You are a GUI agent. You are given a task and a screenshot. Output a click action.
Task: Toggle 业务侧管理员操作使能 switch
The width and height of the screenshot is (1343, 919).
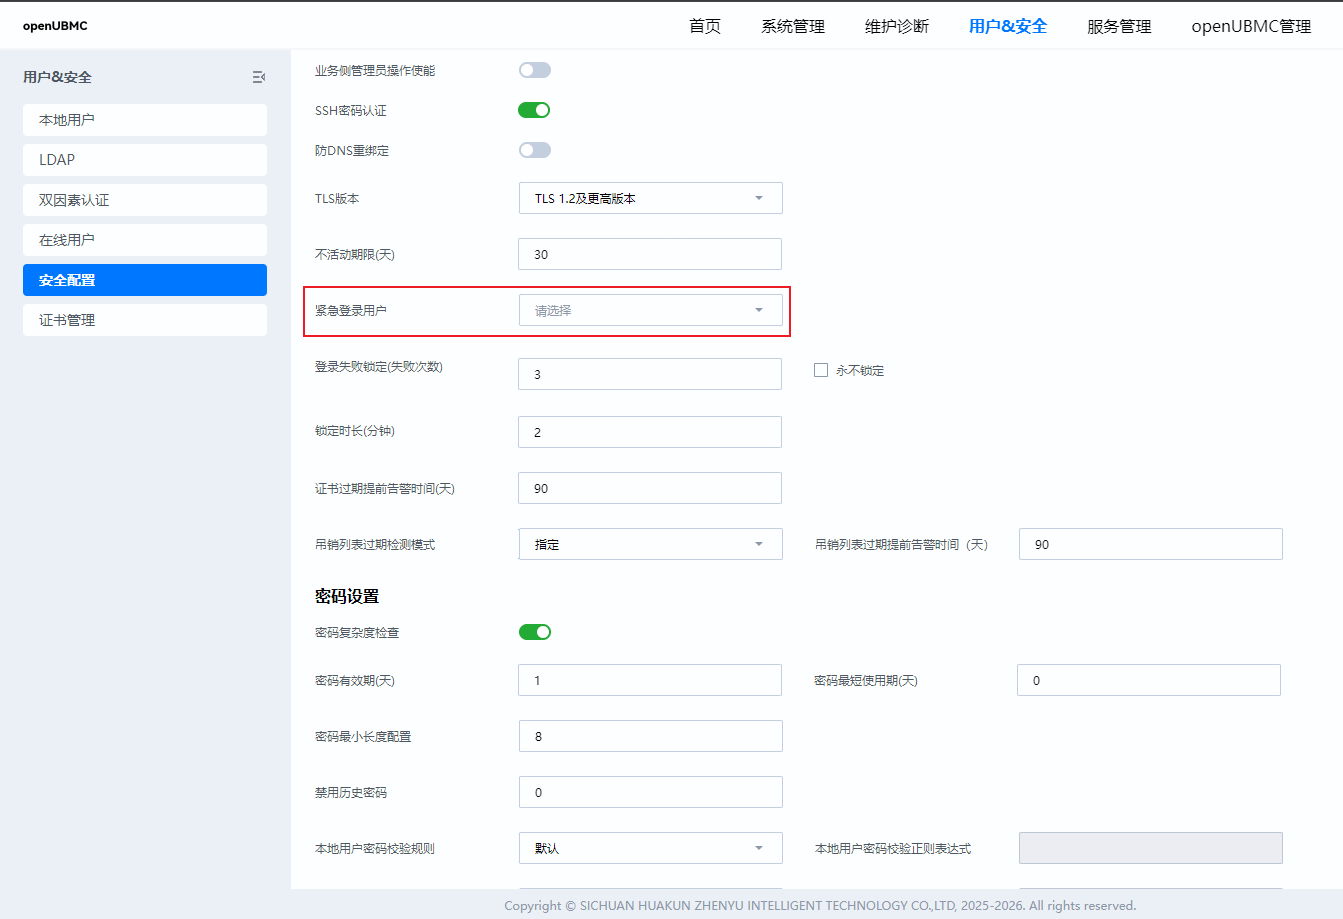point(534,70)
